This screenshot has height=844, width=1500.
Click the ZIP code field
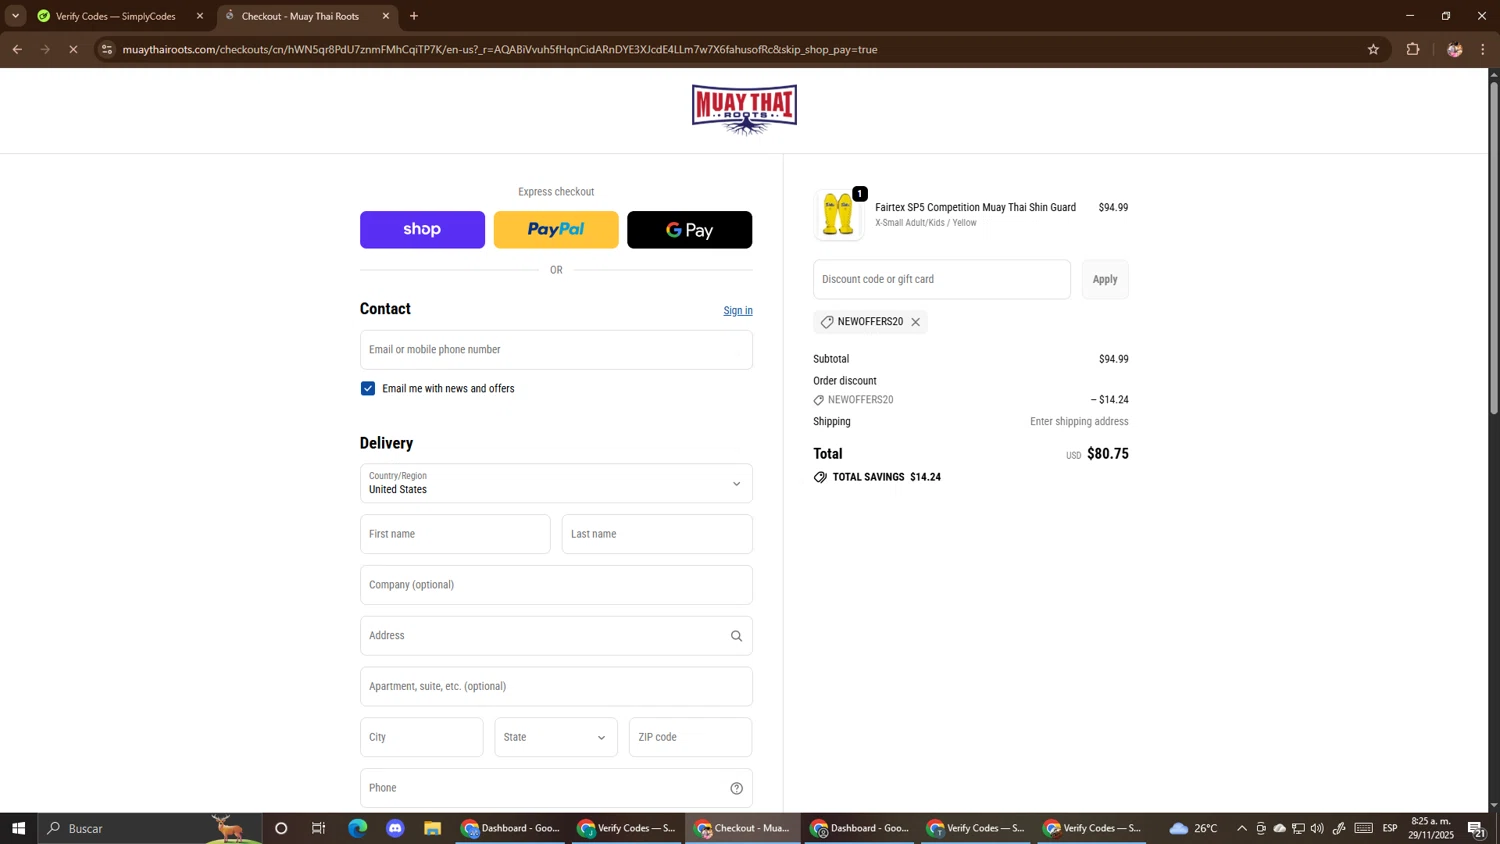pos(690,738)
